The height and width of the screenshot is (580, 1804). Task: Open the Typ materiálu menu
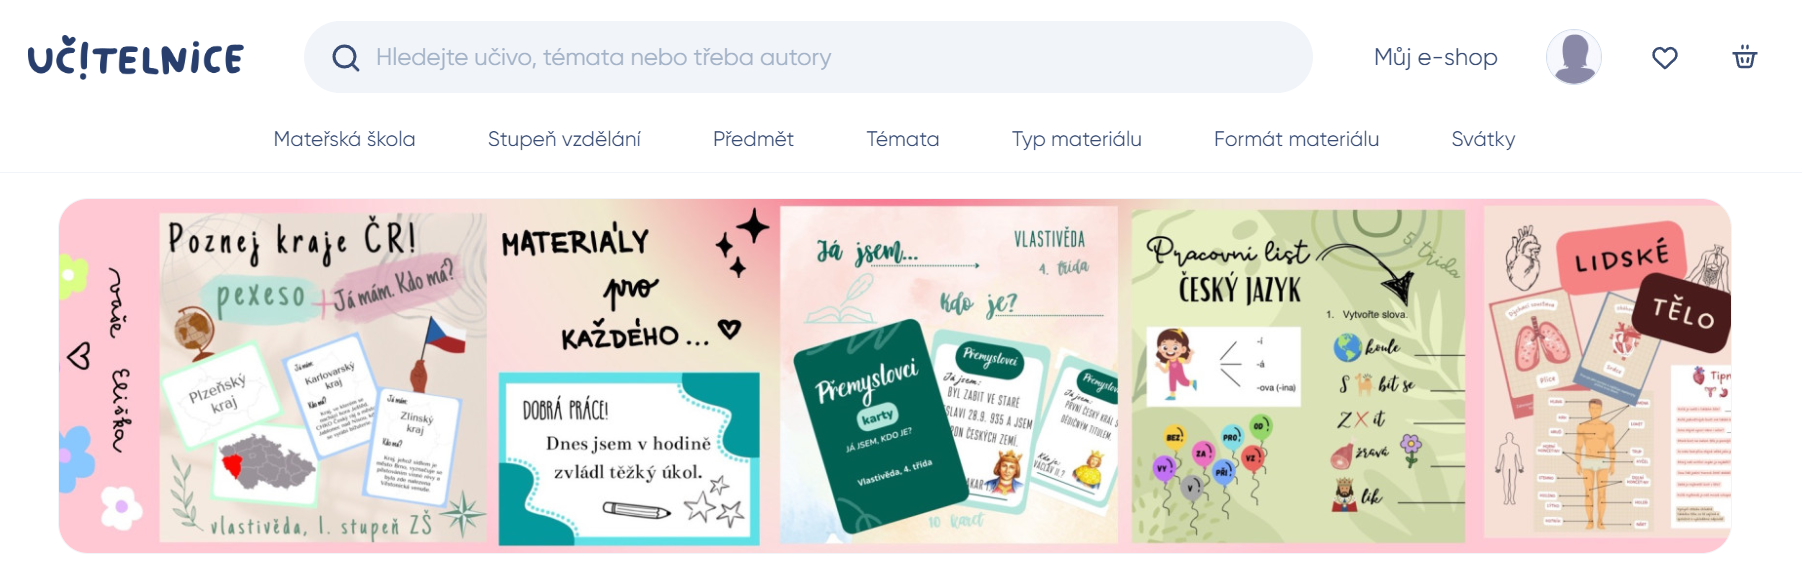[x=1076, y=139]
